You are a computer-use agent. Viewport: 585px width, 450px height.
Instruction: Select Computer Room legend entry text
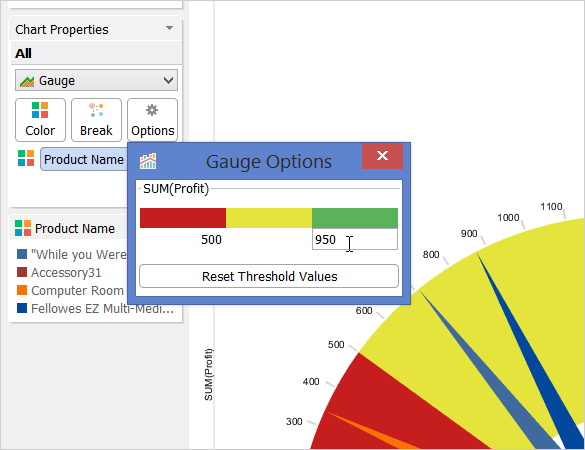click(x=77, y=290)
